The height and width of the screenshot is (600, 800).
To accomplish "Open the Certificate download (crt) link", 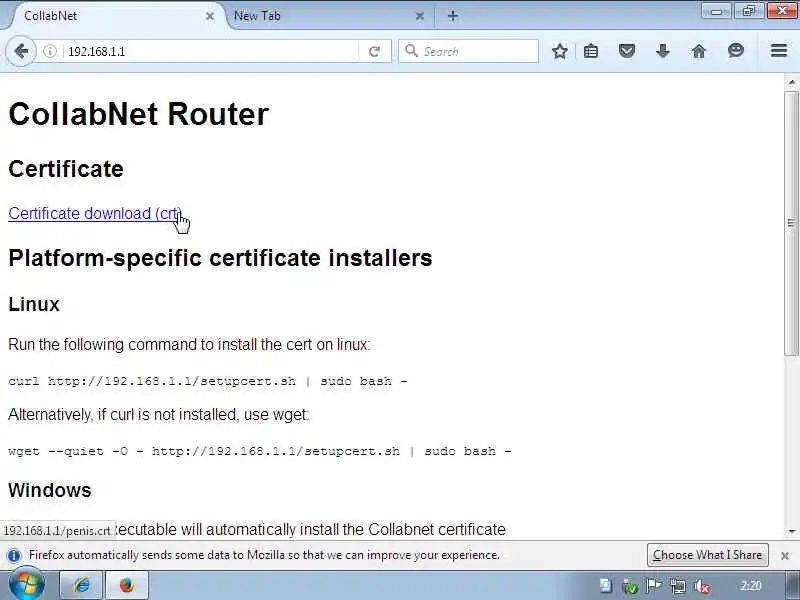I will pyautogui.click(x=95, y=213).
